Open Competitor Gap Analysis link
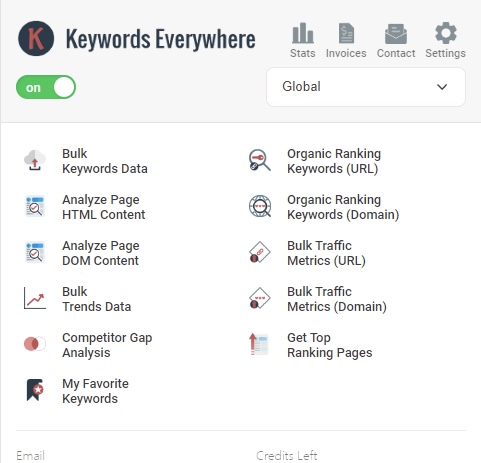 (107, 345)
